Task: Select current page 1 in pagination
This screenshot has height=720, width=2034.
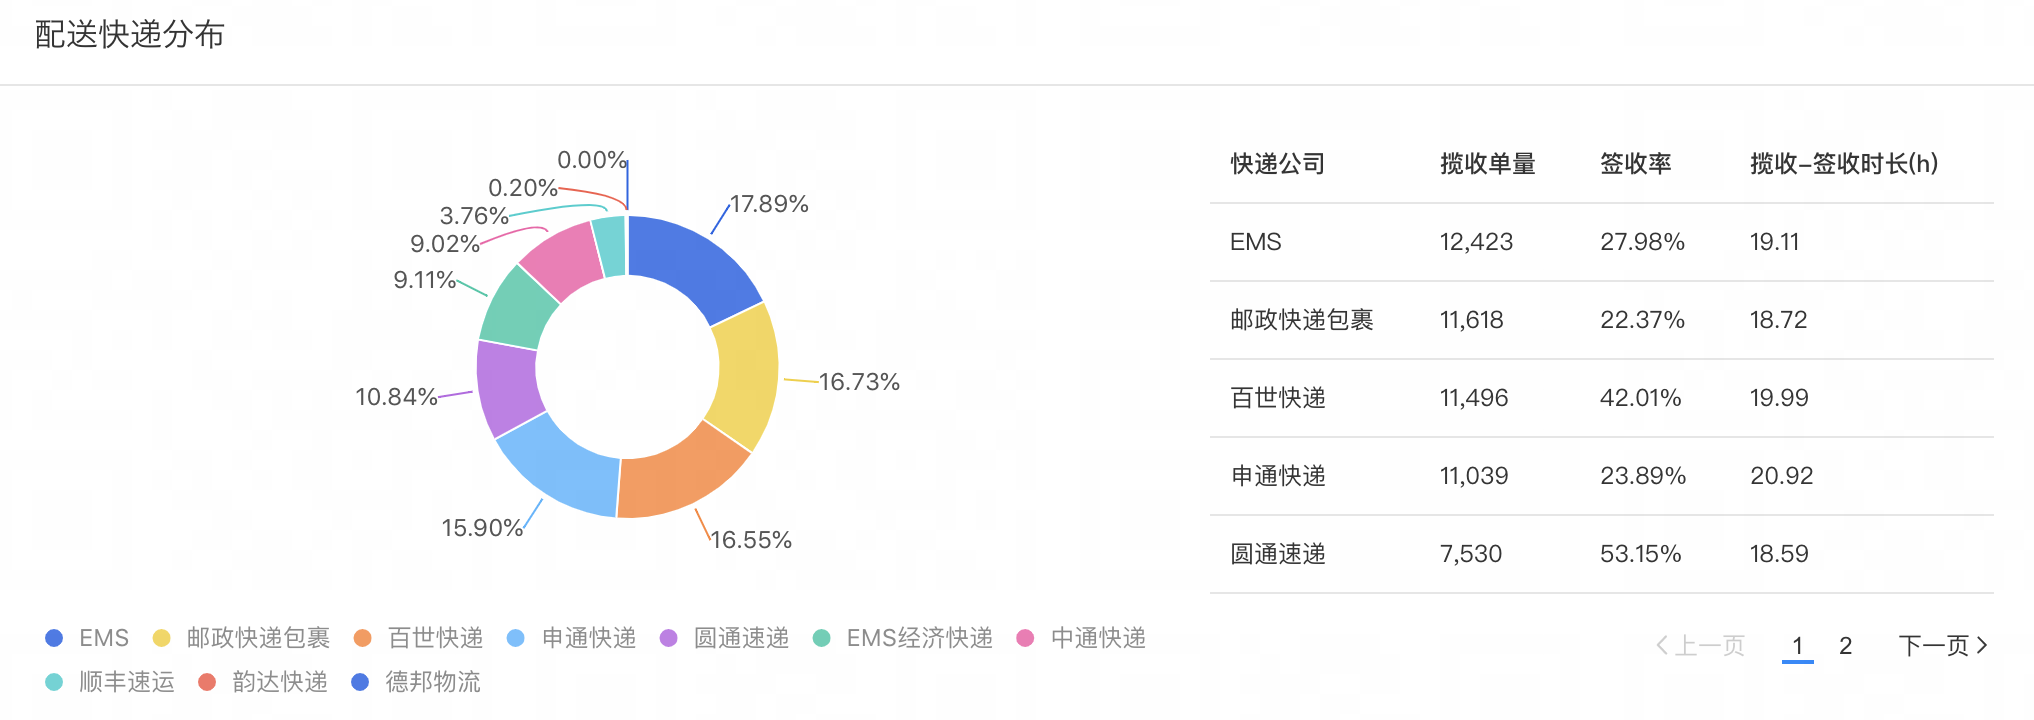Action: [x=1797, y=646]
